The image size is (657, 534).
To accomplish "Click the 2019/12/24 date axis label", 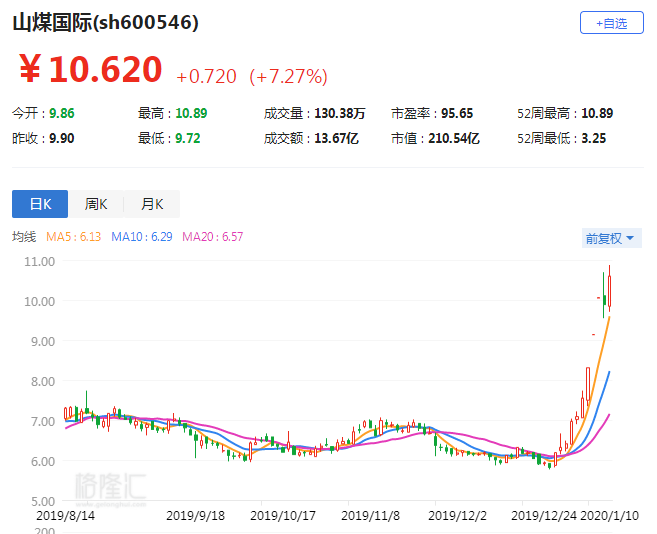I will tap(544, 516).
